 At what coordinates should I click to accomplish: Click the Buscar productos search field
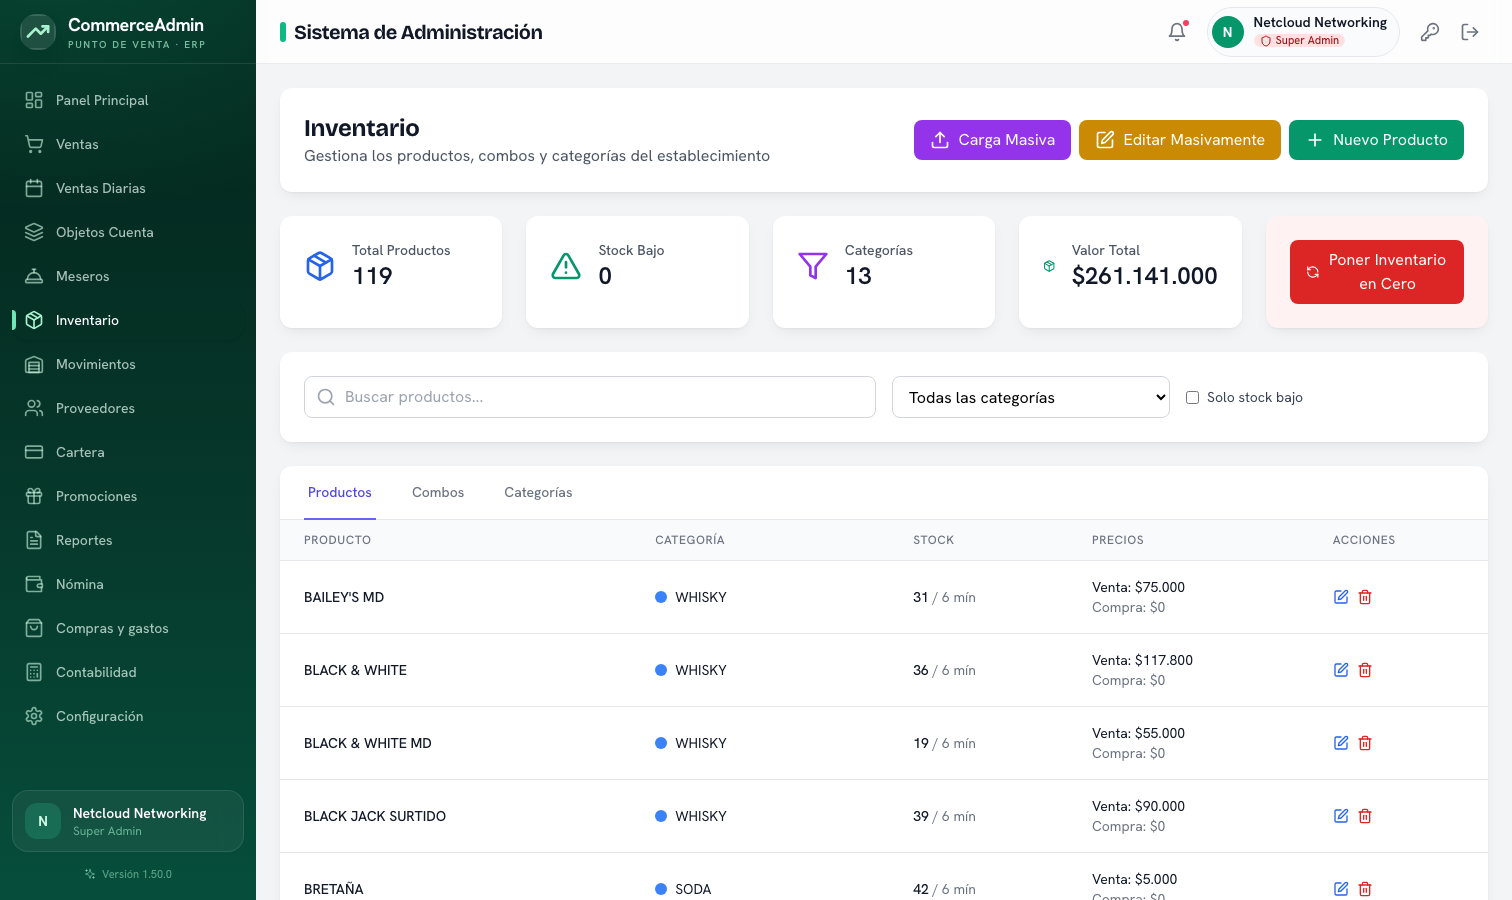pyautogui.click(x=590, y=397)
